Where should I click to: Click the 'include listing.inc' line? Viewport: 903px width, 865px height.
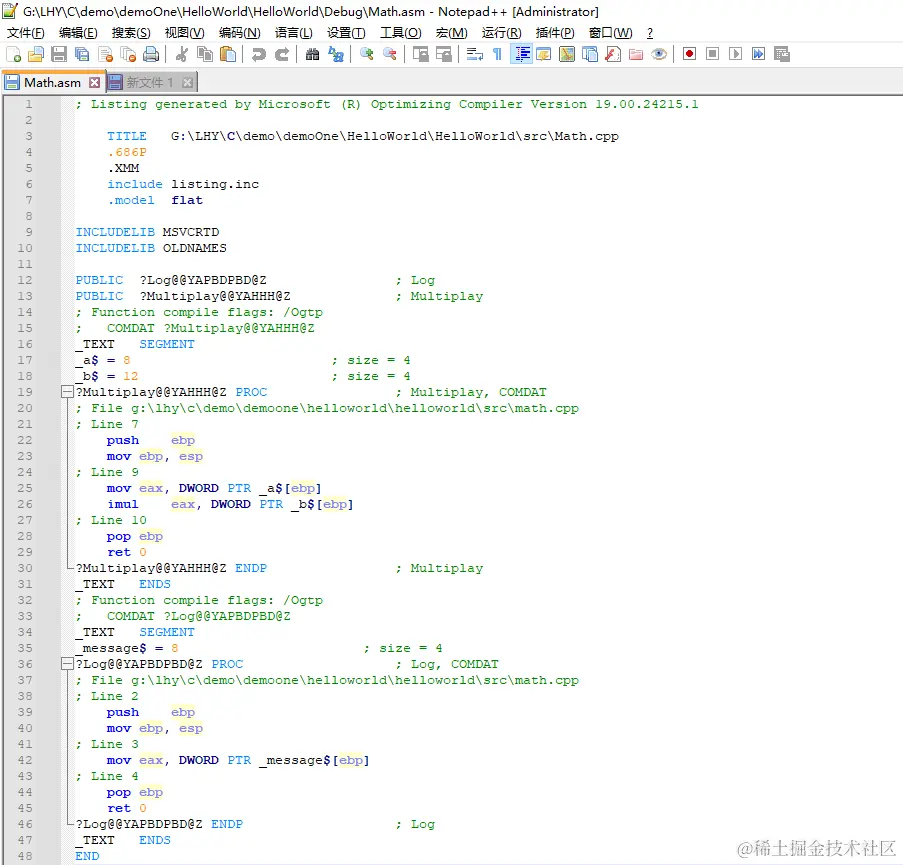[x=183, y=184]
